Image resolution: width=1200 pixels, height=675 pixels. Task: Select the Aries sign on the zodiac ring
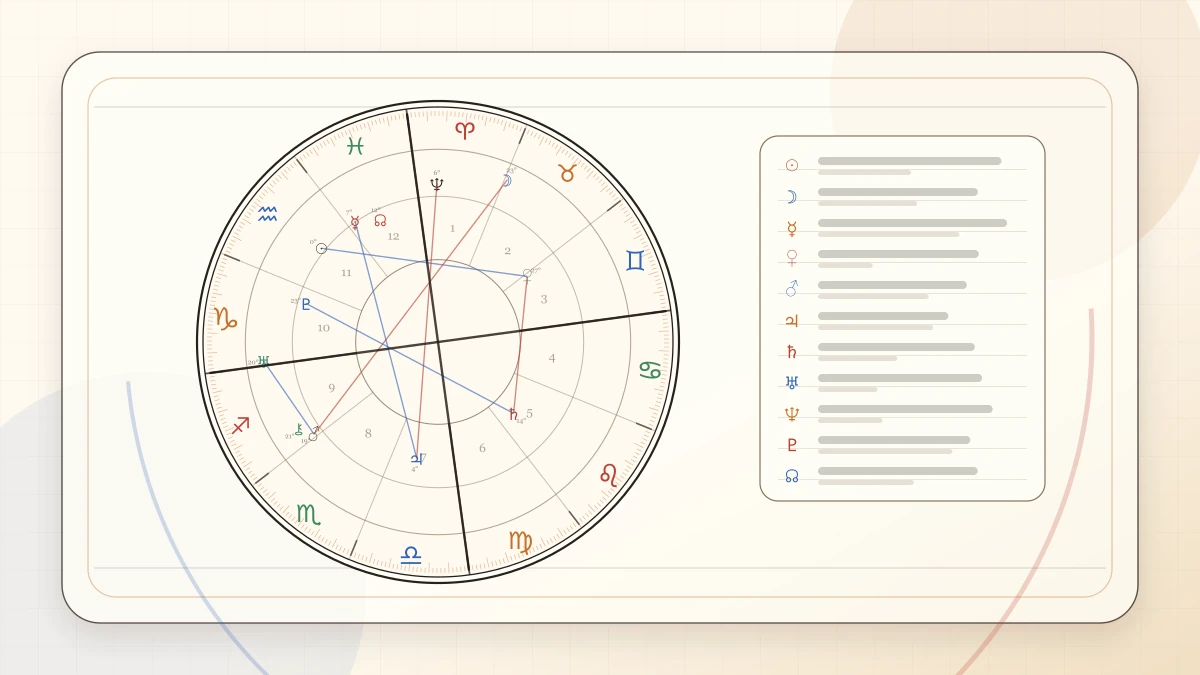click(x=465, y=129)
